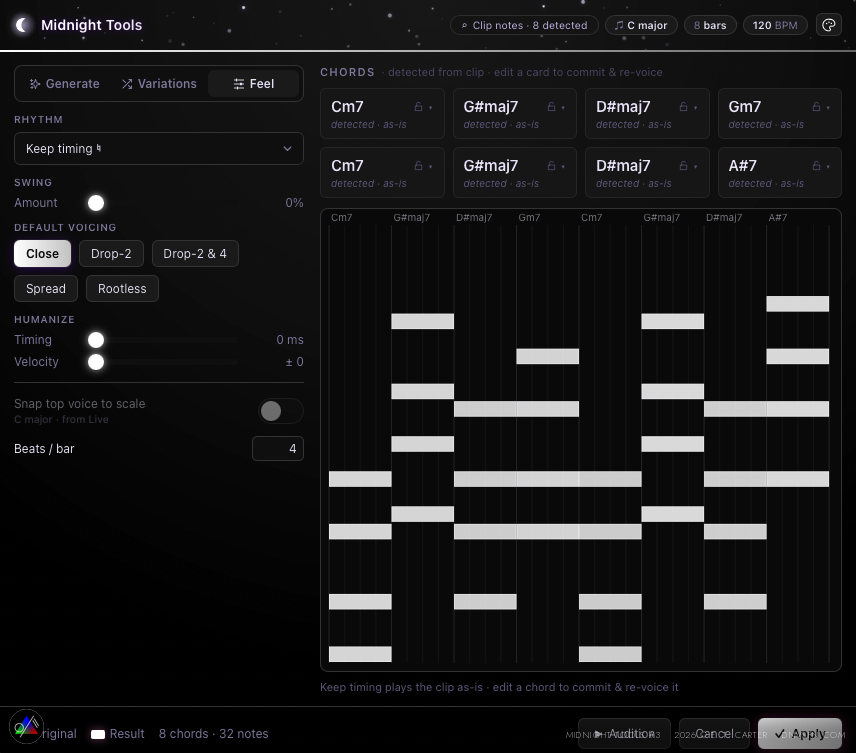856x753 pixels.
Task: Select Spread voicing
Action: pyautogui.click(x=46, y=288)
